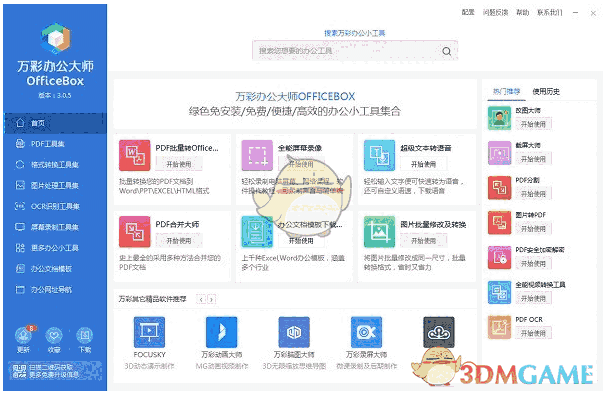This screenshot has height=393, width=604.
Task: Click the PDF分割 icon
Action: pos(499,188)
